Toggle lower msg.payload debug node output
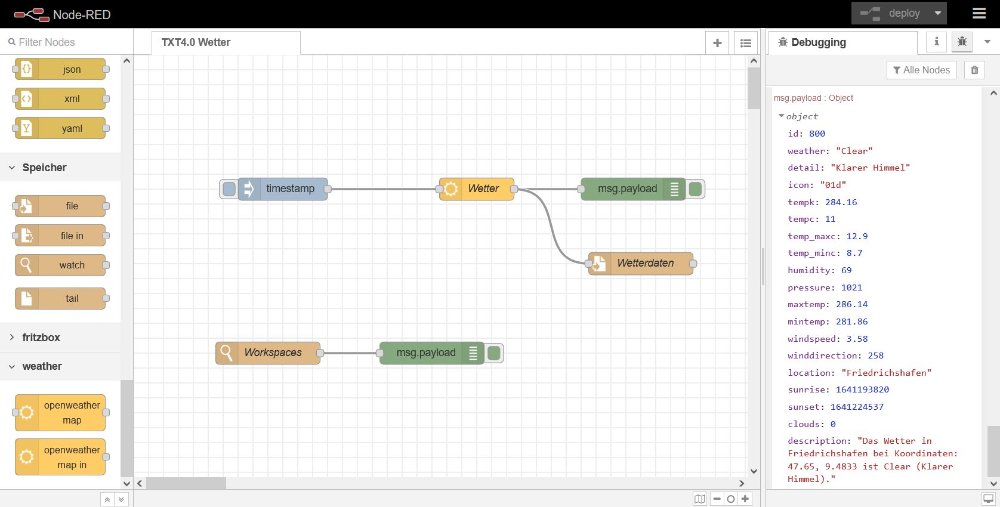 coord(494,352)
